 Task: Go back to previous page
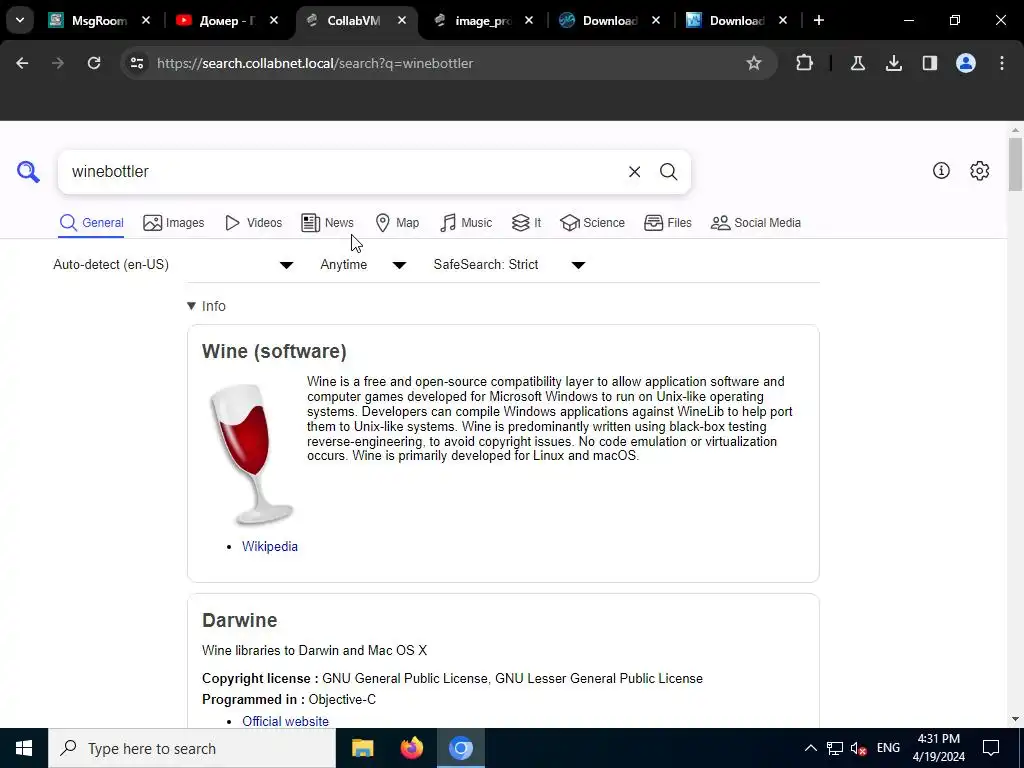click(22, 63)
